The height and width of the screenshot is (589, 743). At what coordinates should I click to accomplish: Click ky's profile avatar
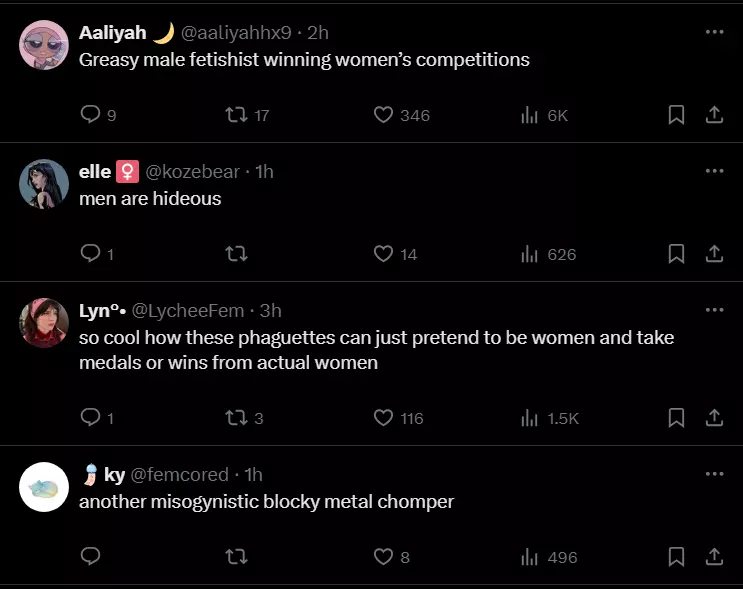pos(44,488)
